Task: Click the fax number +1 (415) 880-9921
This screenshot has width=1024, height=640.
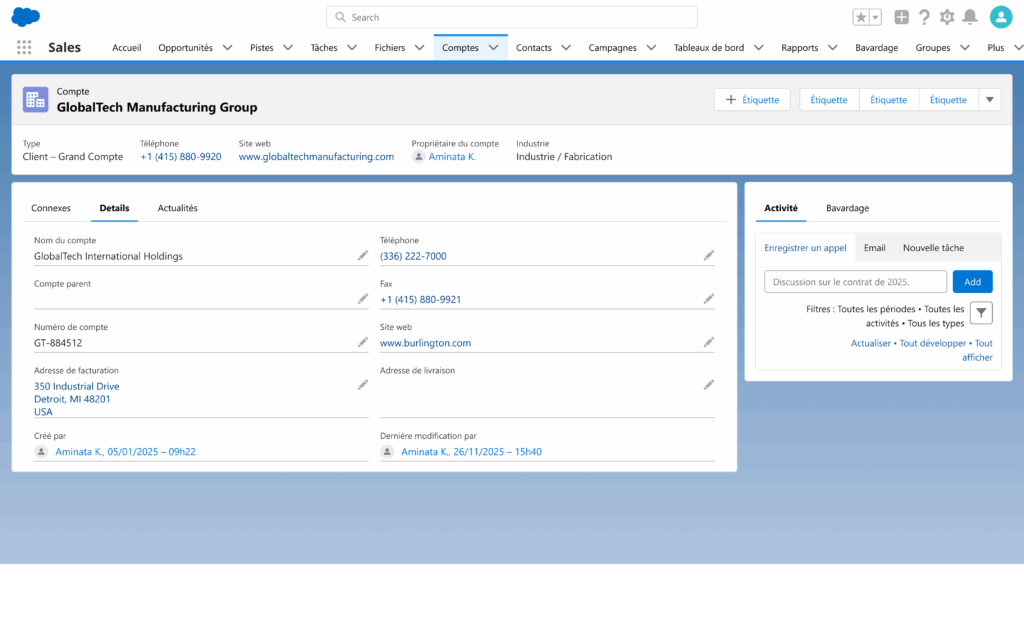Action: coord(421,299)
